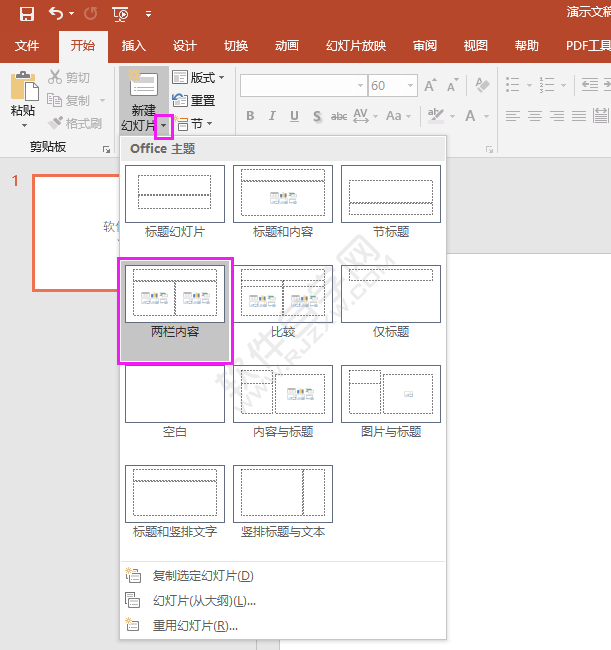The width and height of the screenshot is (611, 650).
Task: Toggle Bold formatting button
Action: (x=250, y=116)
